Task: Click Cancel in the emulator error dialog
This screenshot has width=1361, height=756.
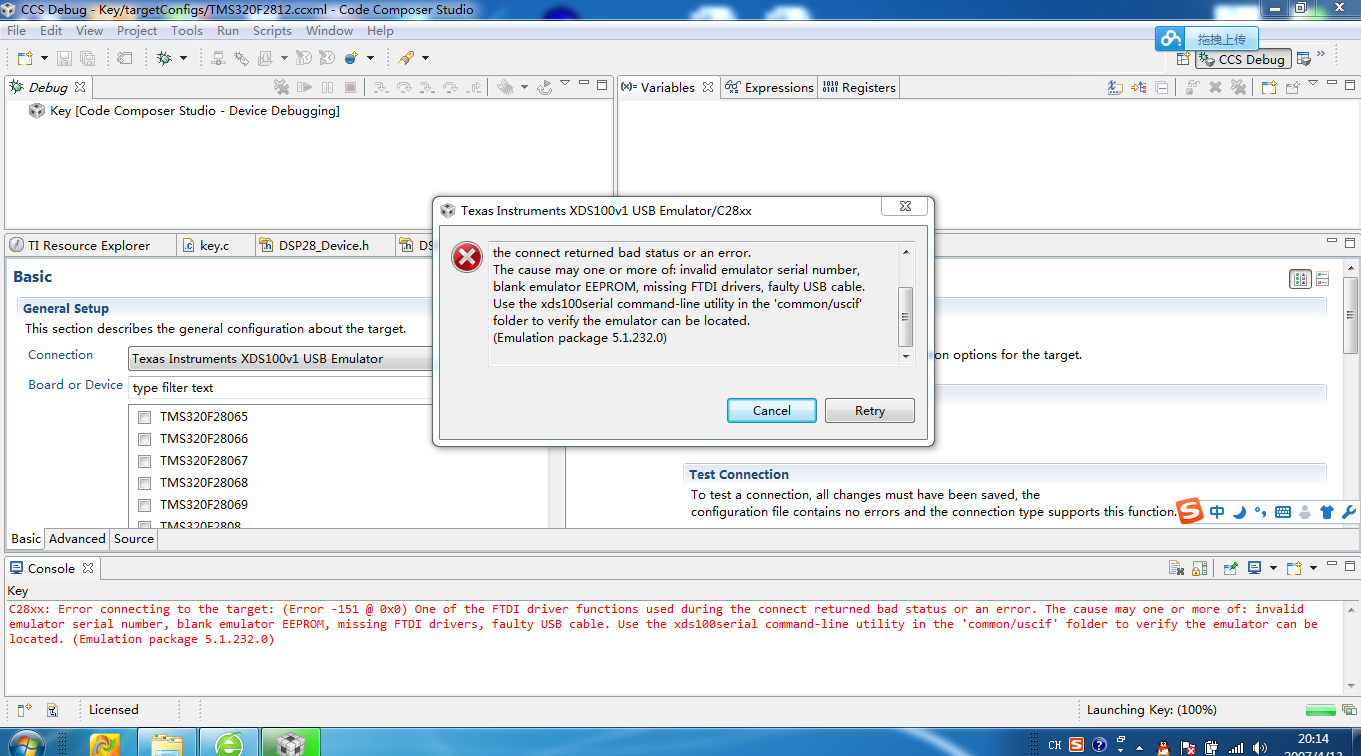Action: 772,411
